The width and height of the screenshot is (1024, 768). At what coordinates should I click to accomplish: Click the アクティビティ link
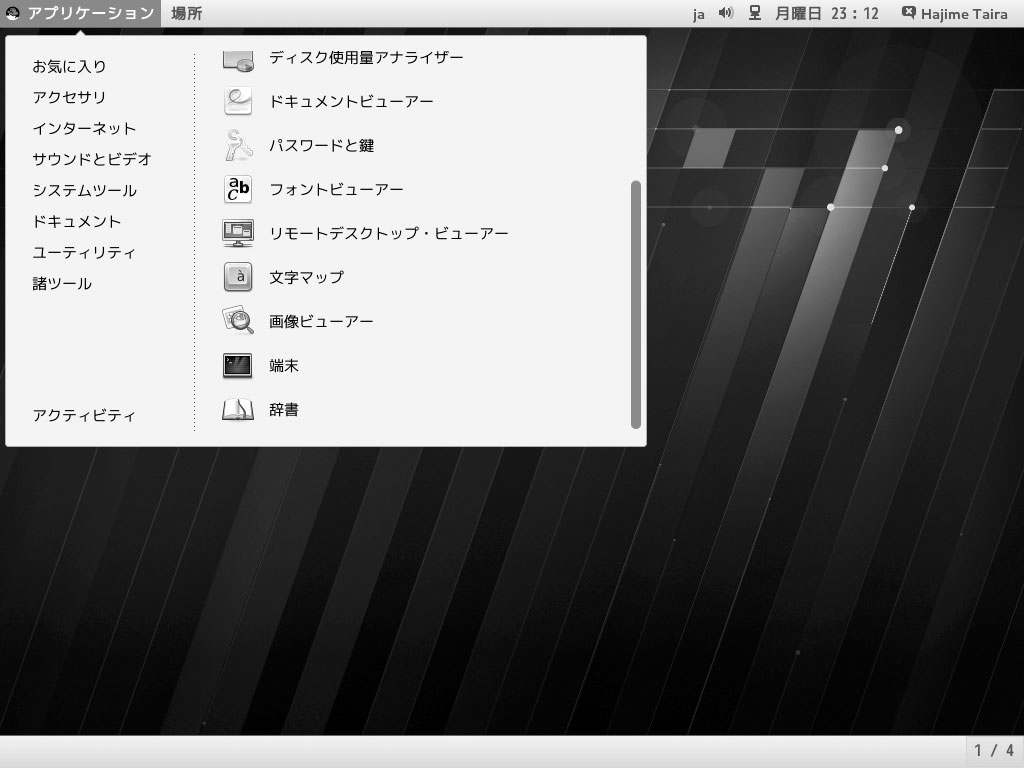[84, 415]
